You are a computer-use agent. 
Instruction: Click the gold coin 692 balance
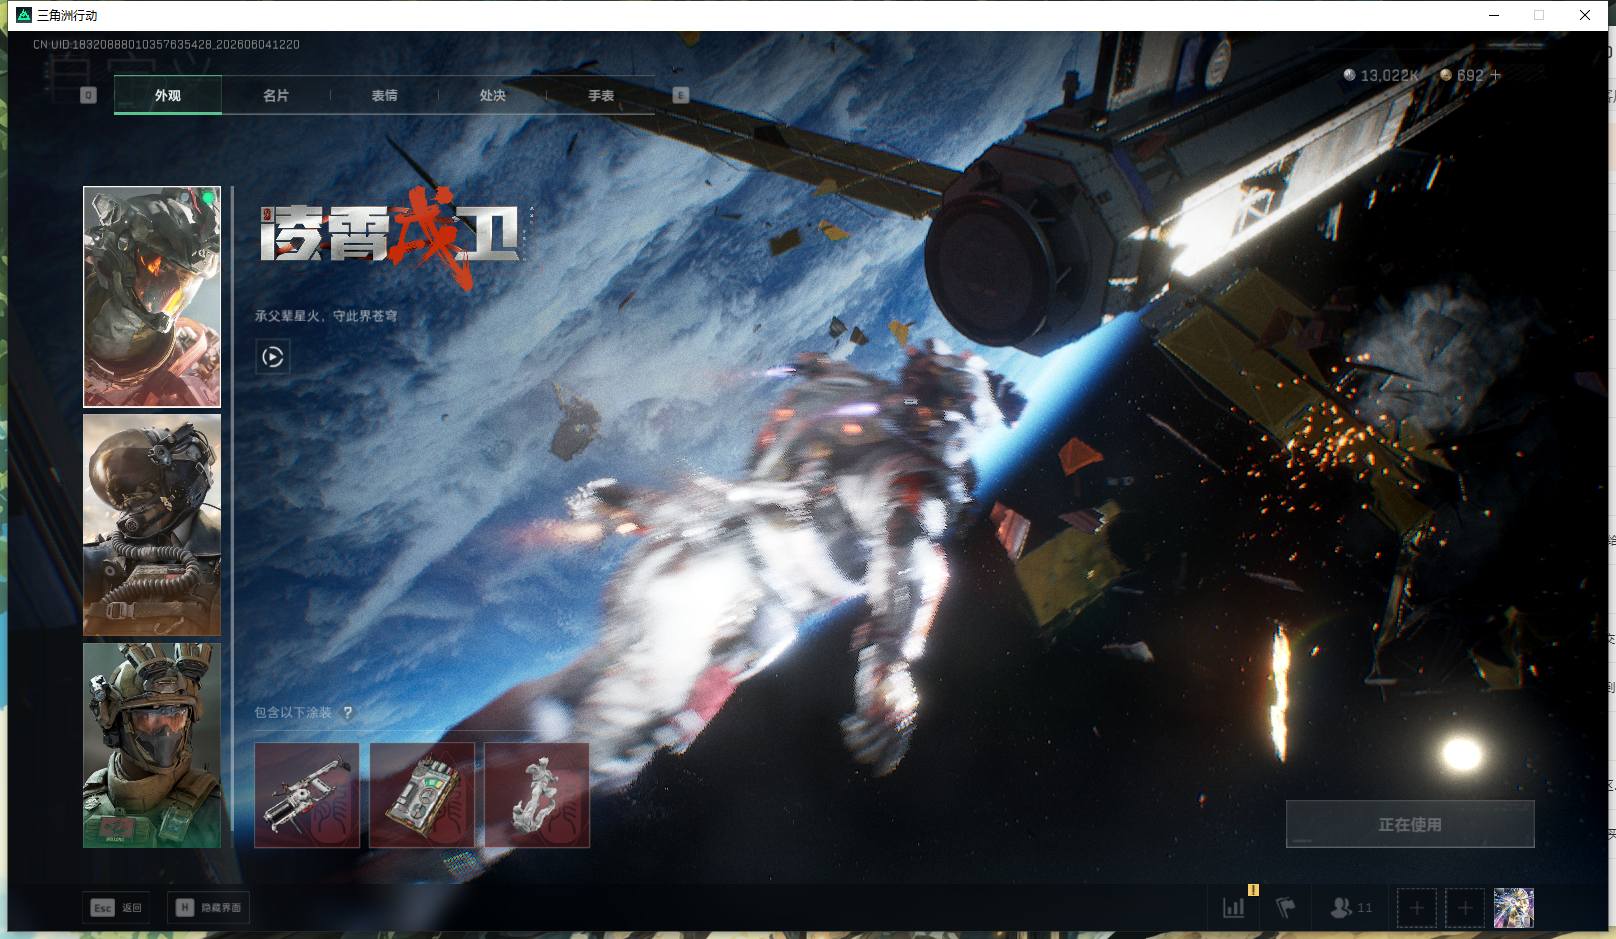coord(1462,75)
